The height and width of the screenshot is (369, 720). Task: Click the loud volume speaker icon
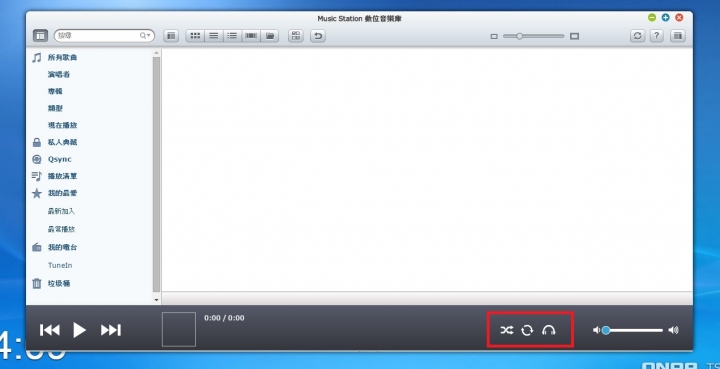tap(673, 330)
